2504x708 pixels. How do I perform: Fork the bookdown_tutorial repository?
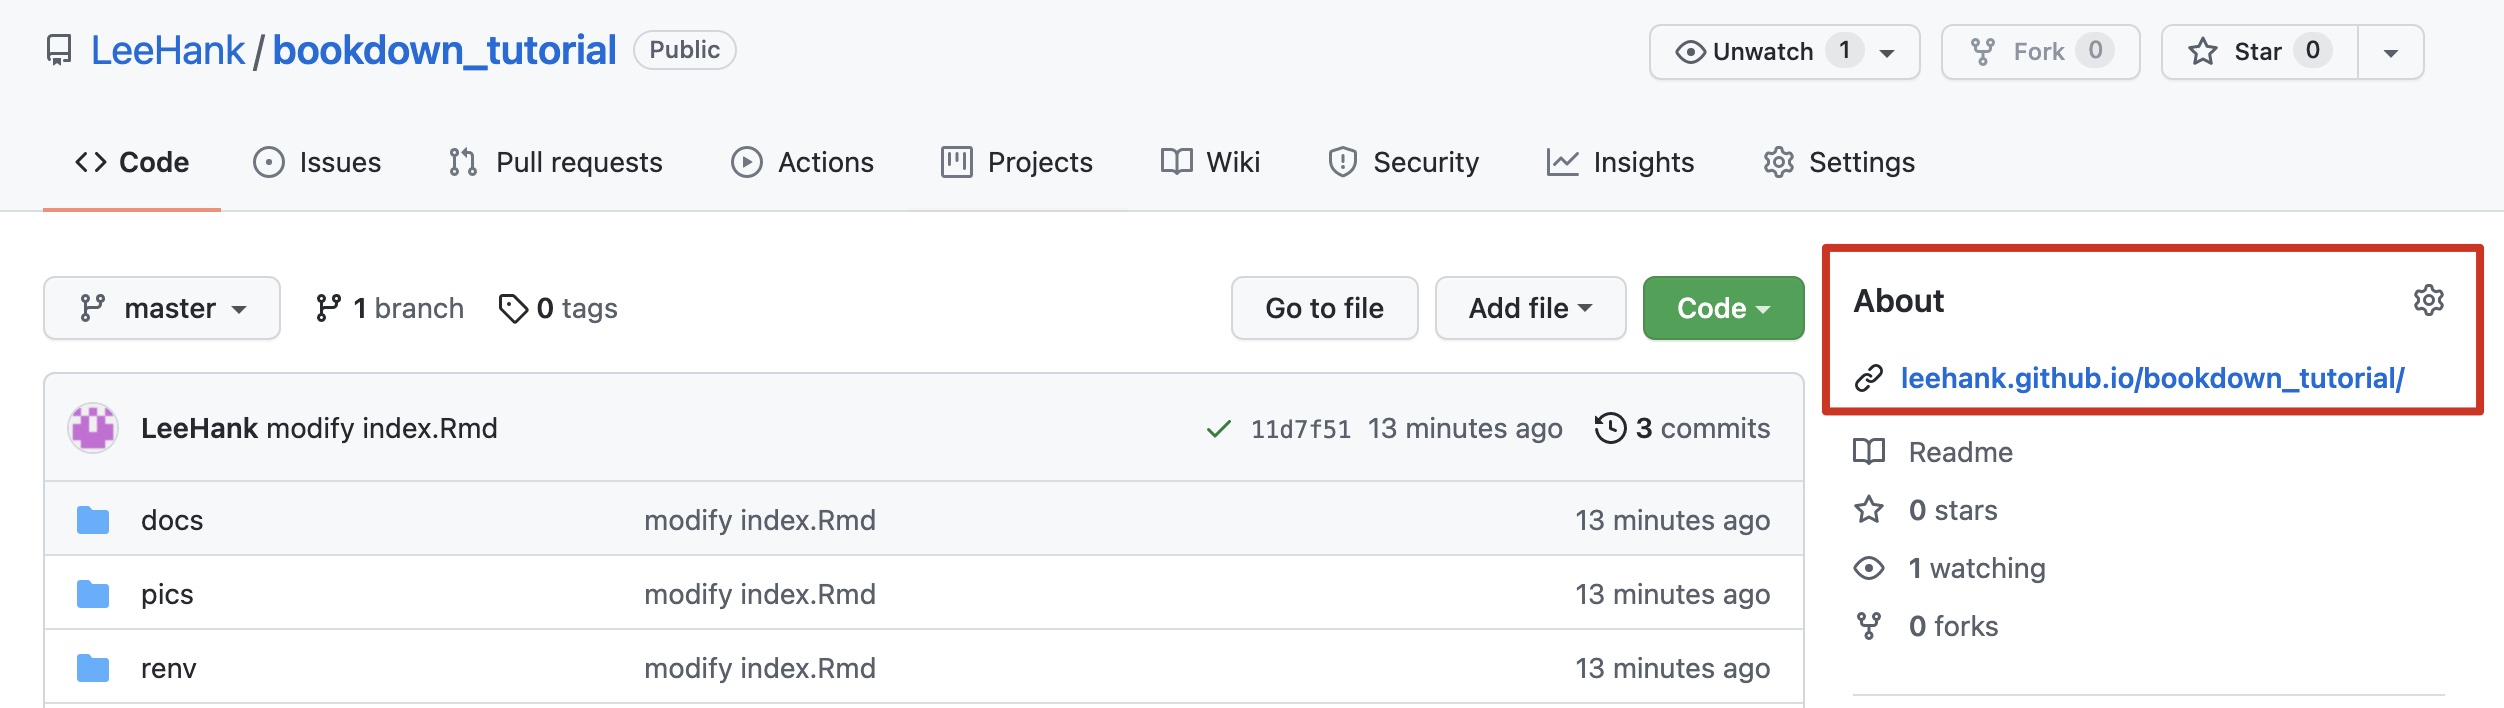click(x=2040, y=52)
